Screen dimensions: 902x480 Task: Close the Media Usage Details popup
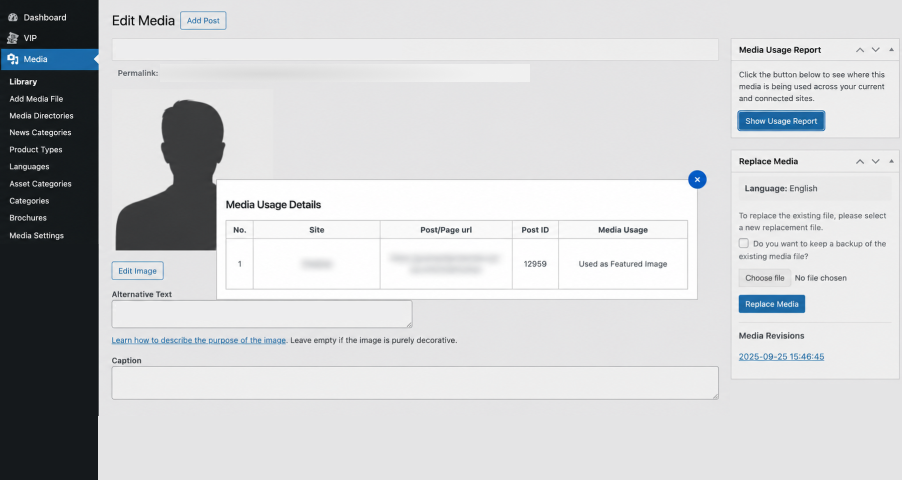pos(697,180)
